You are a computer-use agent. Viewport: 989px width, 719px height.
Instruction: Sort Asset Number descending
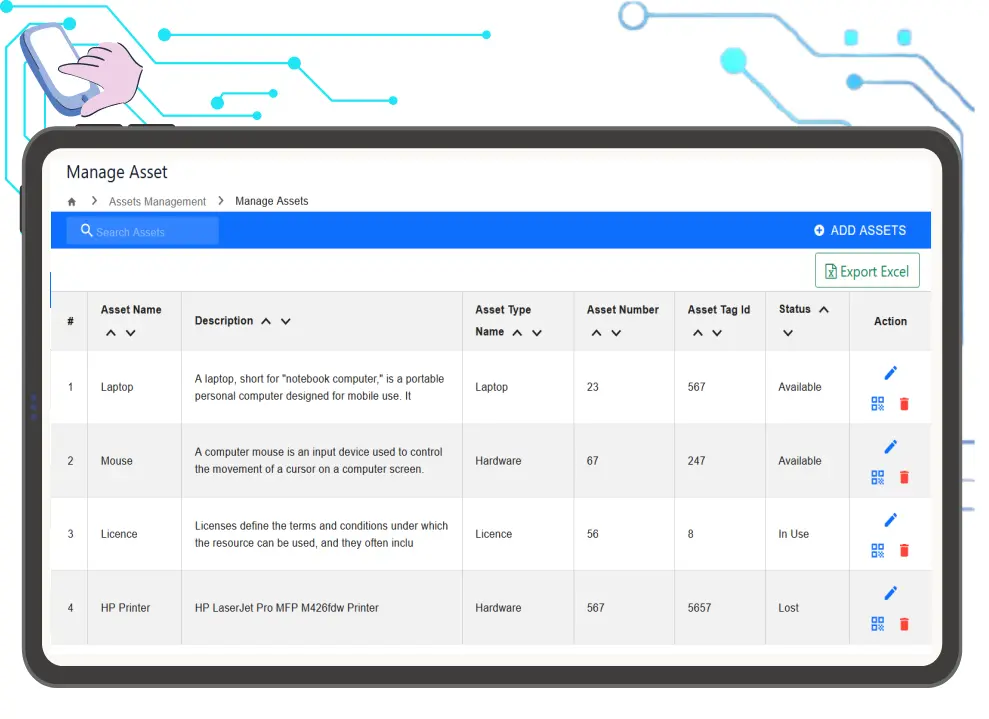pos(616,332)
